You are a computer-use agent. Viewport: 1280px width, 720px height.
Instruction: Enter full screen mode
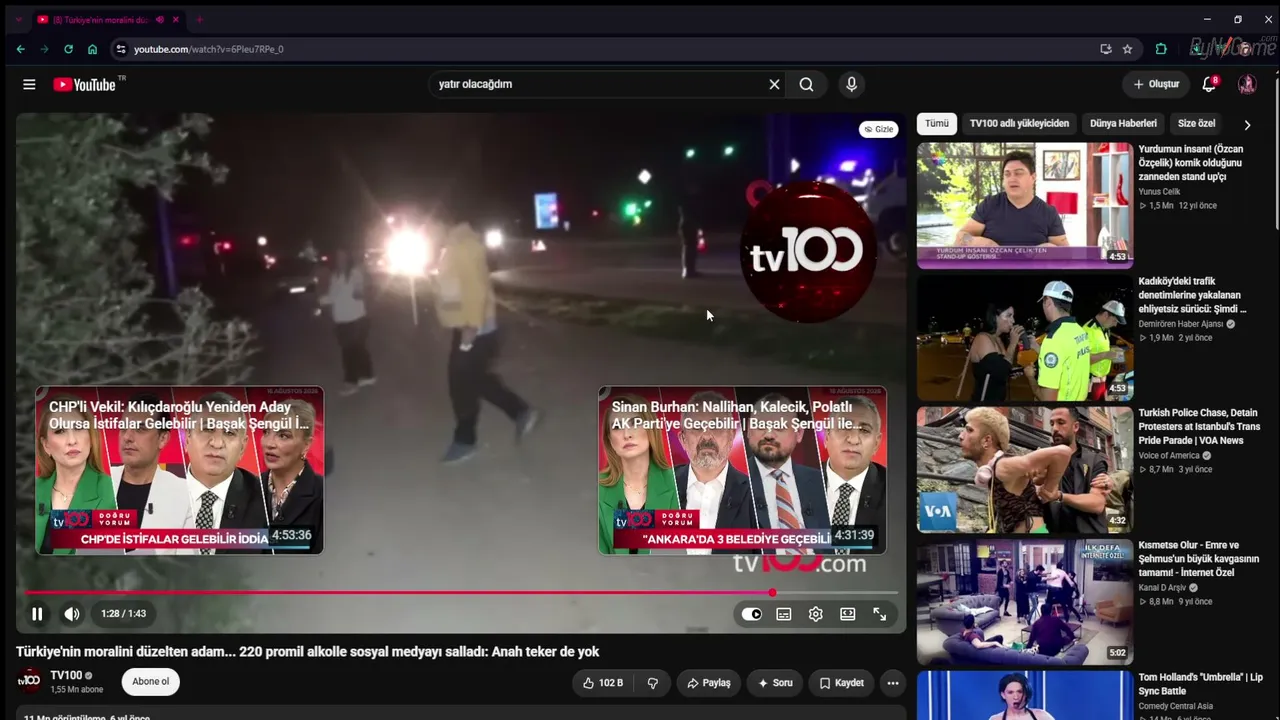pyautogui.click(x=880, y=614)
